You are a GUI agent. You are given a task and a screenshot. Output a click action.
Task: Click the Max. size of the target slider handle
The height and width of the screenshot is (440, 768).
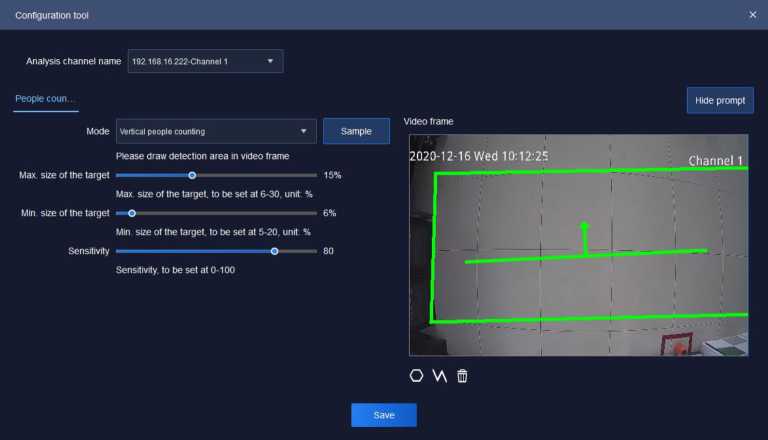192,175
